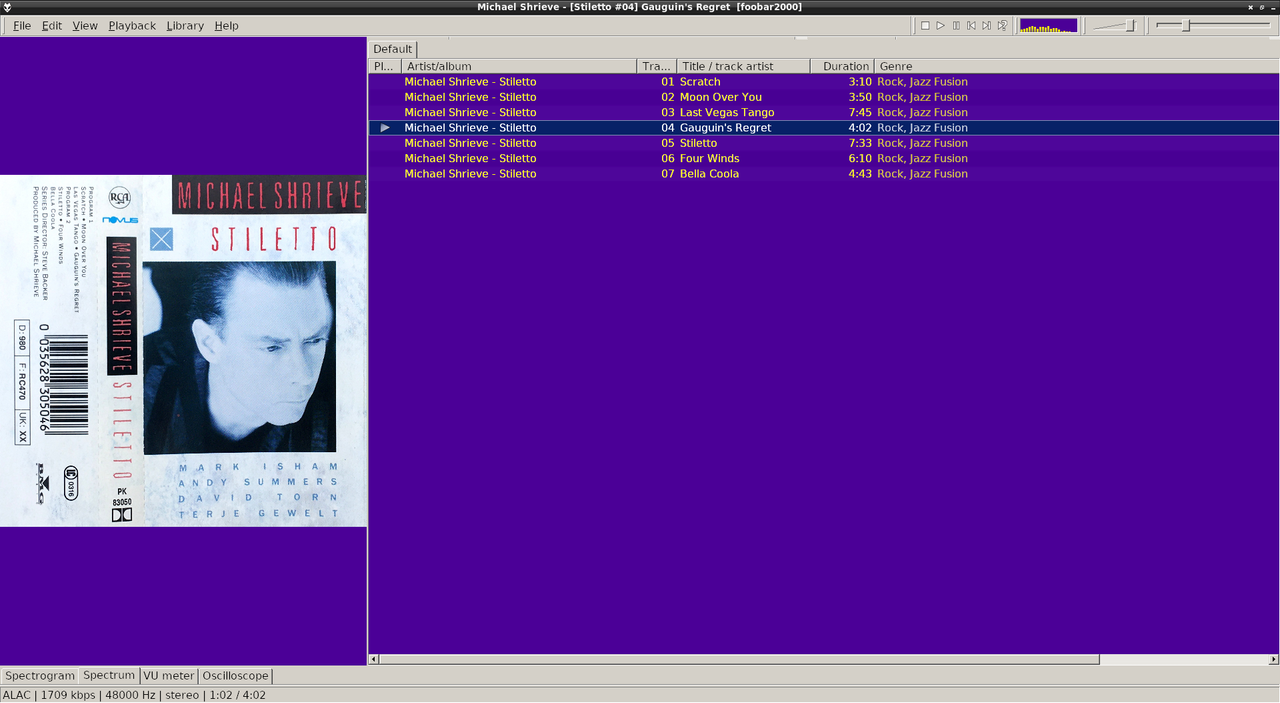The width and height of the screenshot is (1280, 703).
Task: Sort by Genre column header
Action: pos(1076,66)
